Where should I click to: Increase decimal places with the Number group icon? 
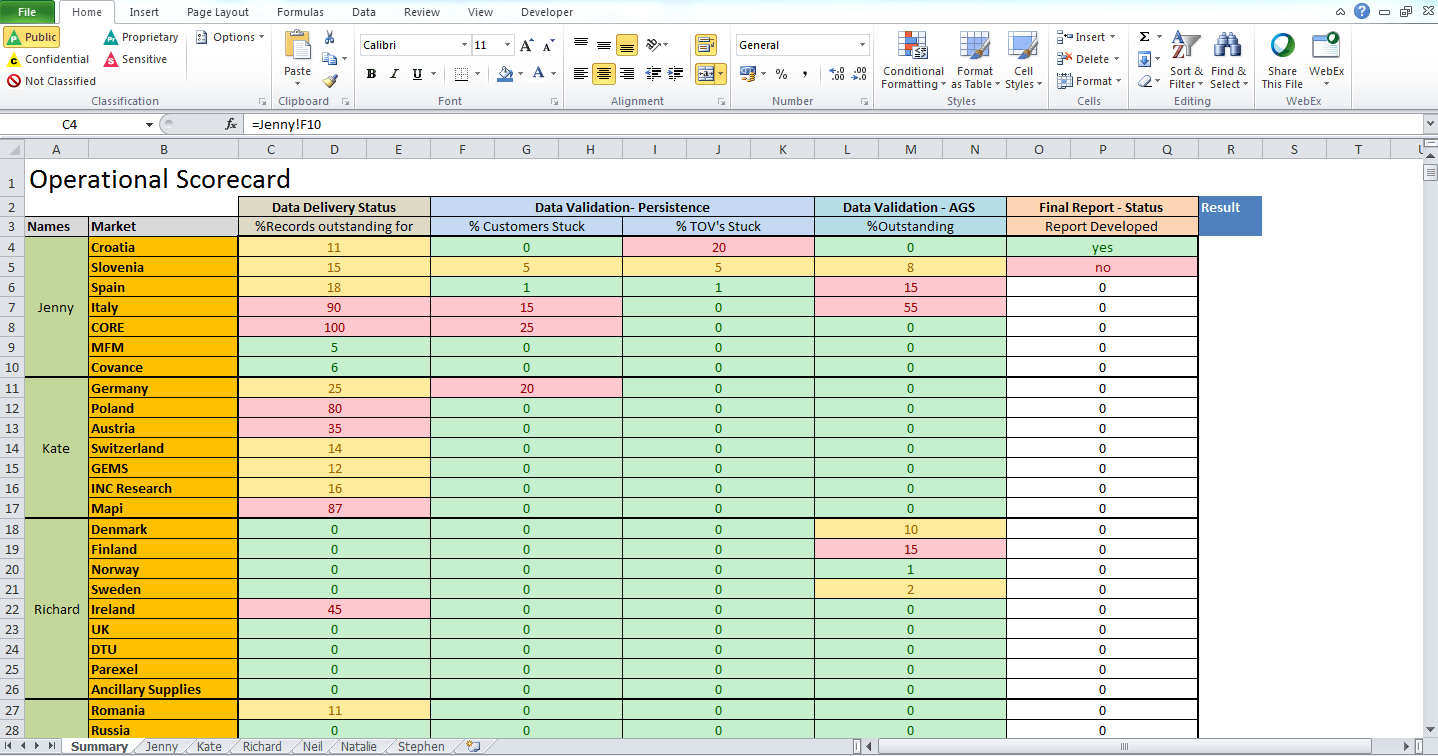(836, 74)
